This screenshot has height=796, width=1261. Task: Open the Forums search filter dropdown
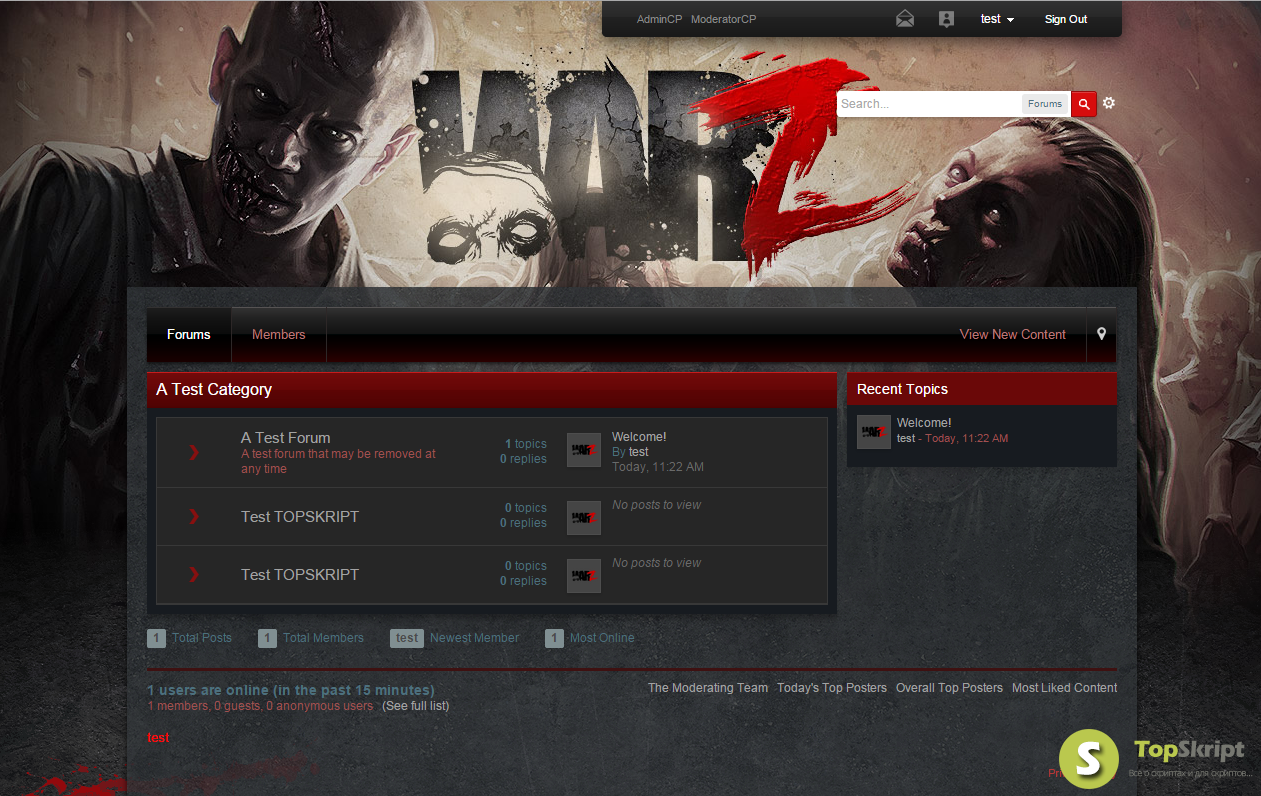1045,104
